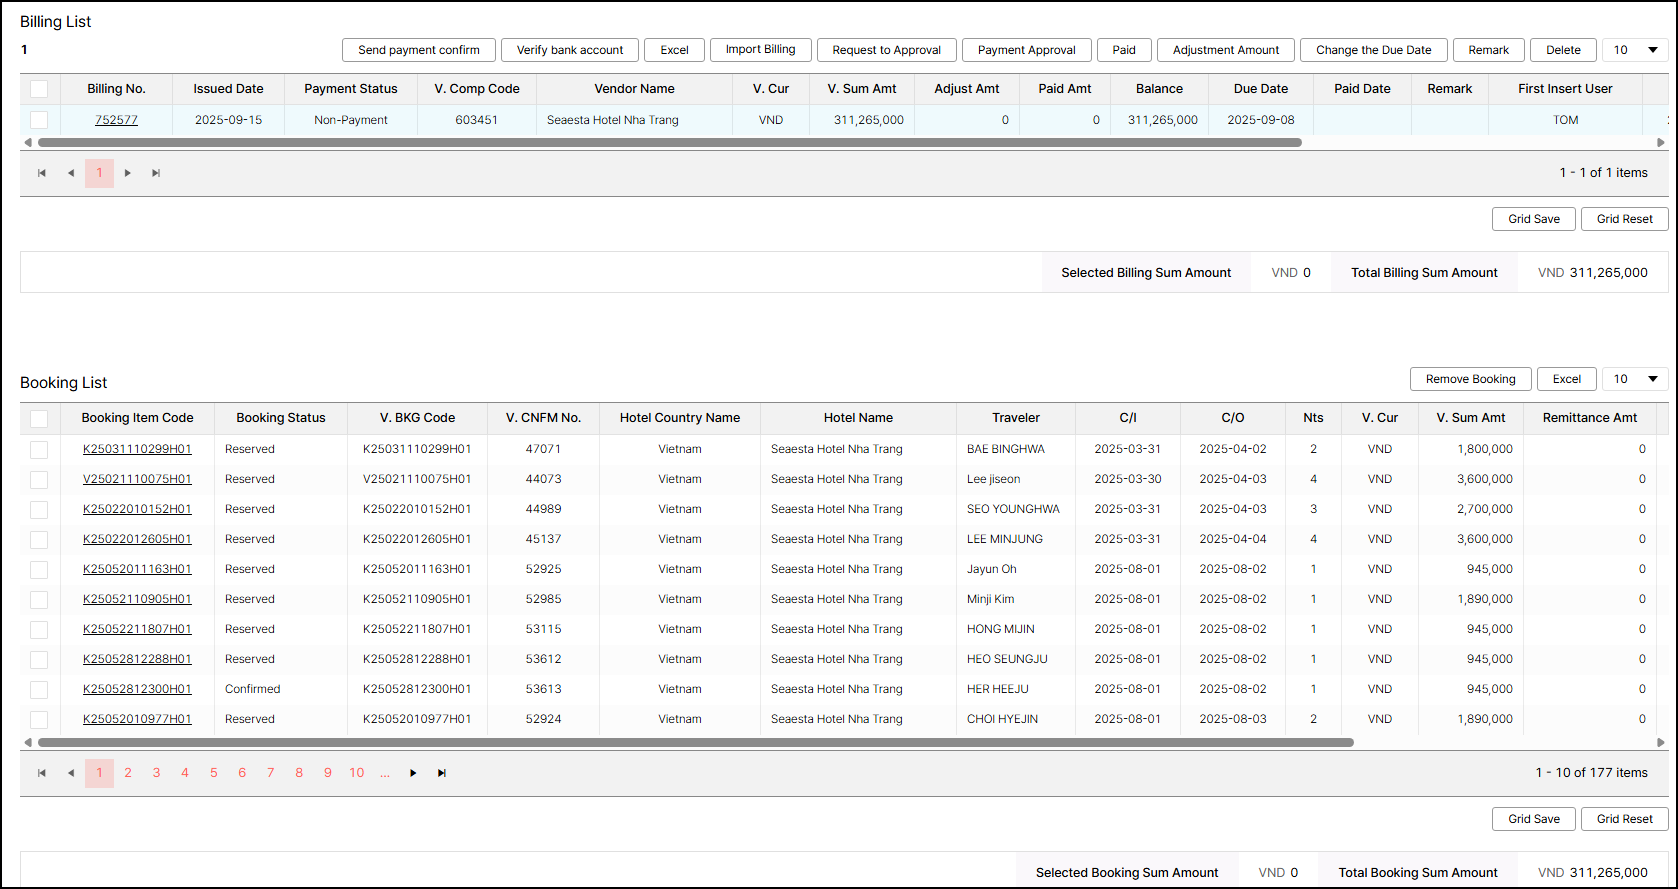Tick checkbox for booking K25031110299H01
Image resolution: width=1678 pixels, height=889 pixels.
pyautogui.click(x=39, y=449)
